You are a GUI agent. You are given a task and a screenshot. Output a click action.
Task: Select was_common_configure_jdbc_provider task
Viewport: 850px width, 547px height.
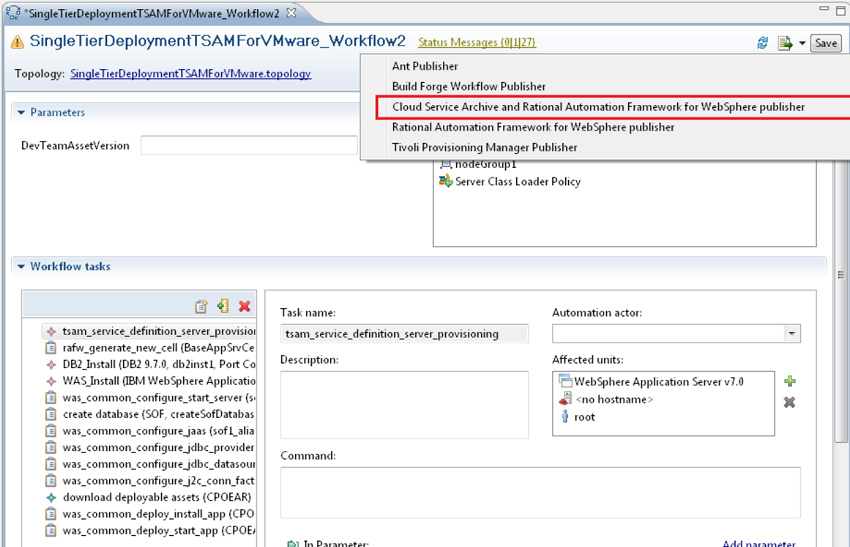(x=149, y=447)
